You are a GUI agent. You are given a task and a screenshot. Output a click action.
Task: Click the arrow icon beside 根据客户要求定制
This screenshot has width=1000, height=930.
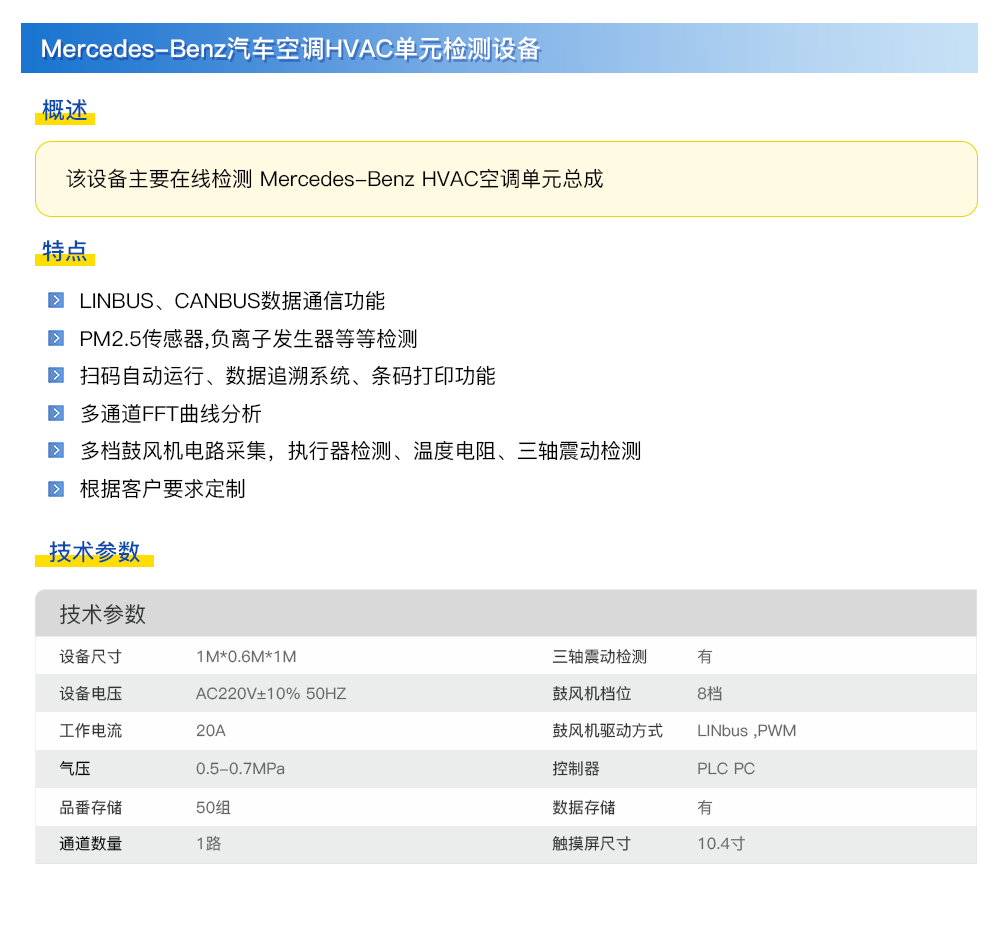click(56, 489)
